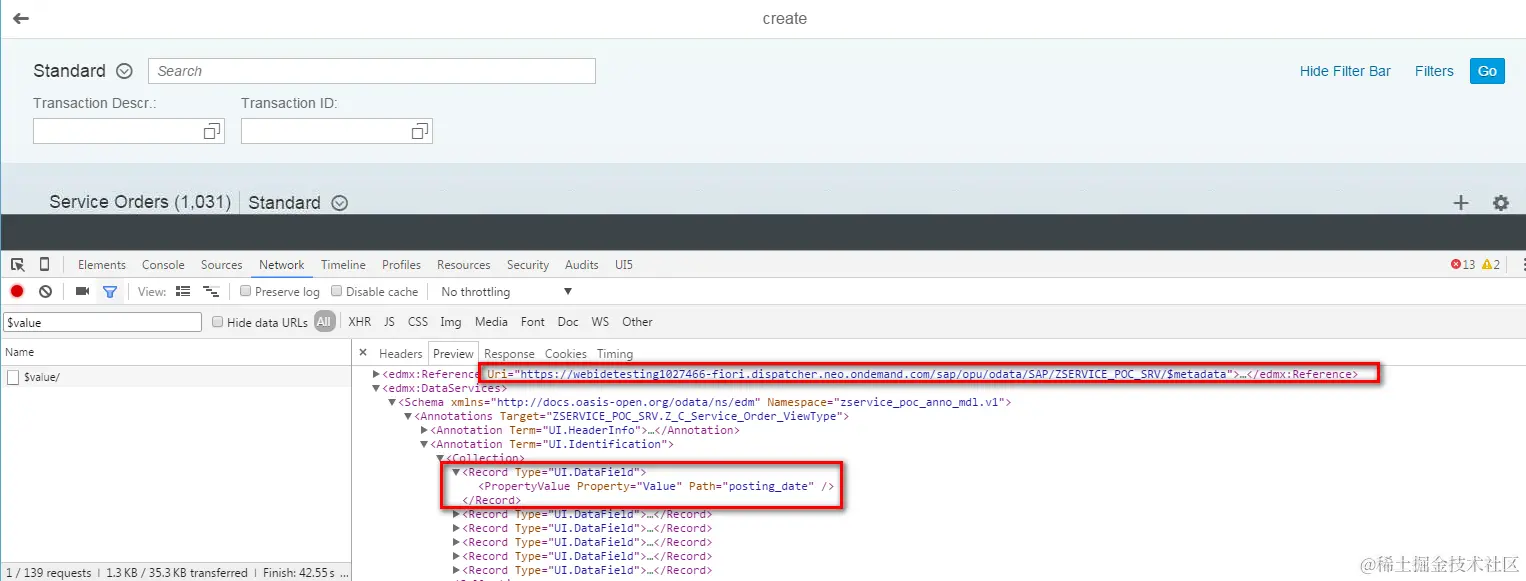Switch to the Headers tab
The image size is (1526, 581).
[401, 354]
